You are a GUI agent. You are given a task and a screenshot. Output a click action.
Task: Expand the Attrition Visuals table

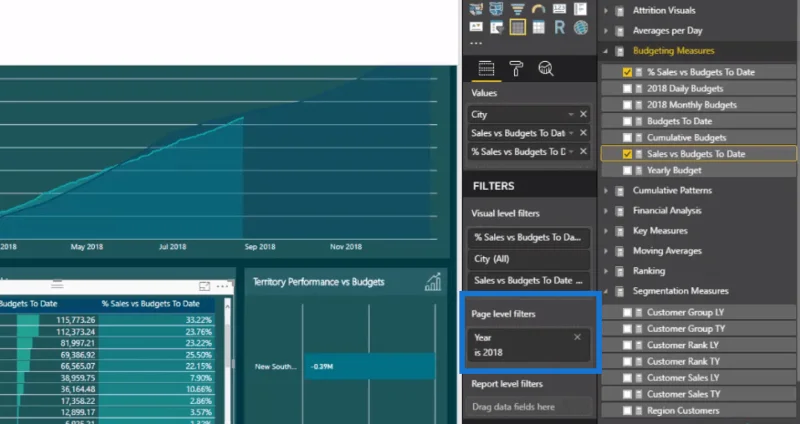606,11
